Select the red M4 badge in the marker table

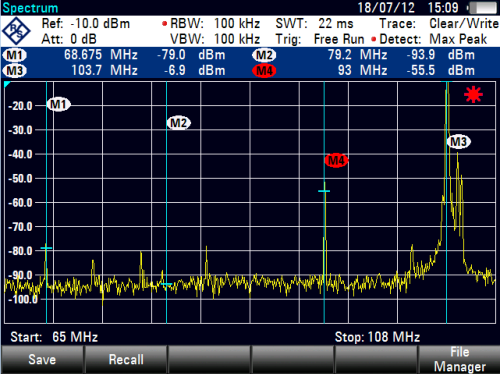tap(264, 71)
